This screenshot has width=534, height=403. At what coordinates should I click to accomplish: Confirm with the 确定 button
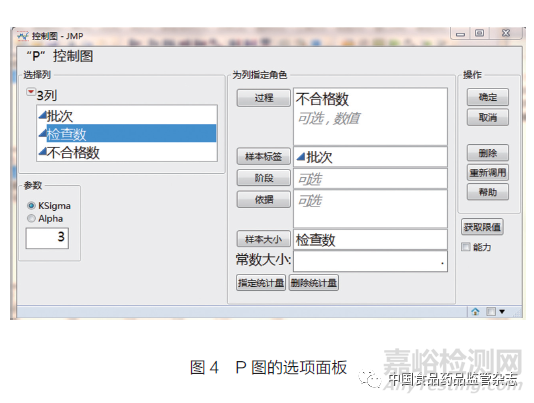488,97
